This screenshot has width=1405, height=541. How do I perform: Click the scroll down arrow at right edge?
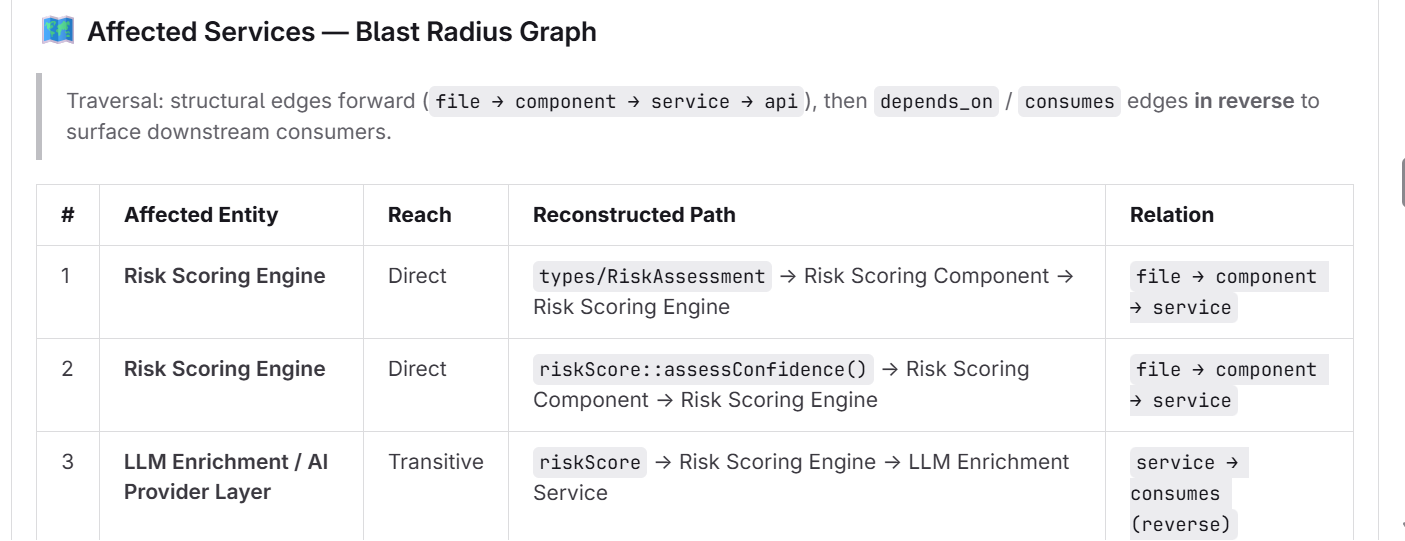coord(1403,524)
